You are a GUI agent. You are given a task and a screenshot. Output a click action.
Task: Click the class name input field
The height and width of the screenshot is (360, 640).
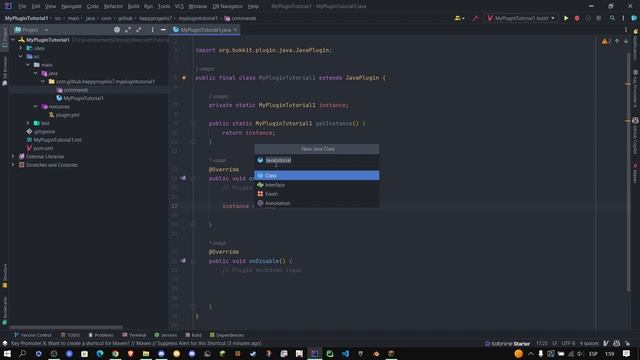tap(317, 160)
